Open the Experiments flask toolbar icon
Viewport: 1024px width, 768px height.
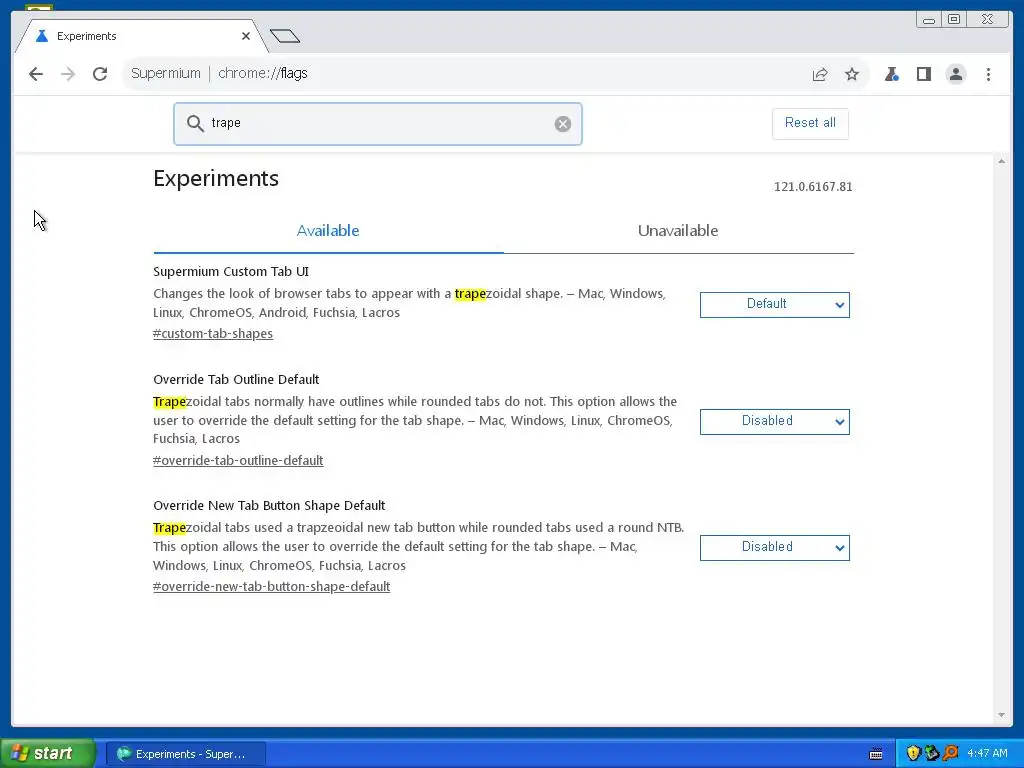pos(891,74)
